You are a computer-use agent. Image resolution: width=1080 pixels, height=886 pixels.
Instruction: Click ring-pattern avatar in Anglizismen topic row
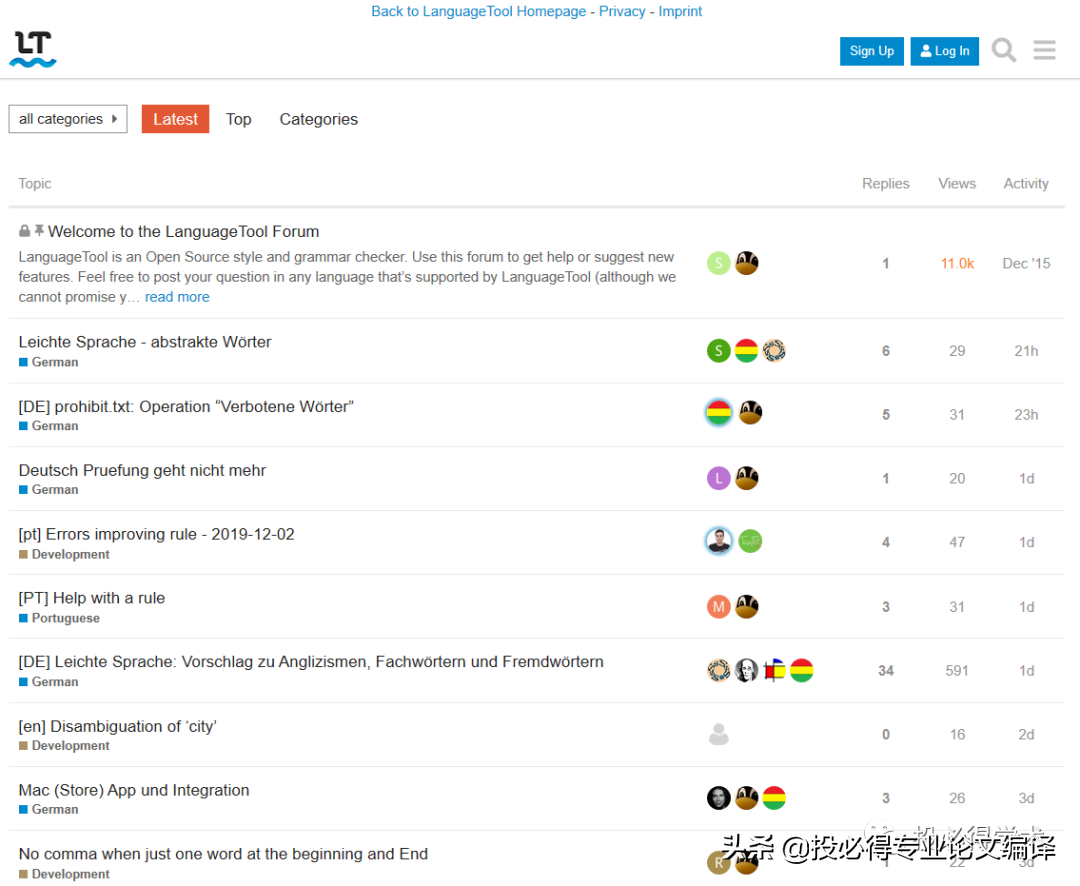(718, 670)
